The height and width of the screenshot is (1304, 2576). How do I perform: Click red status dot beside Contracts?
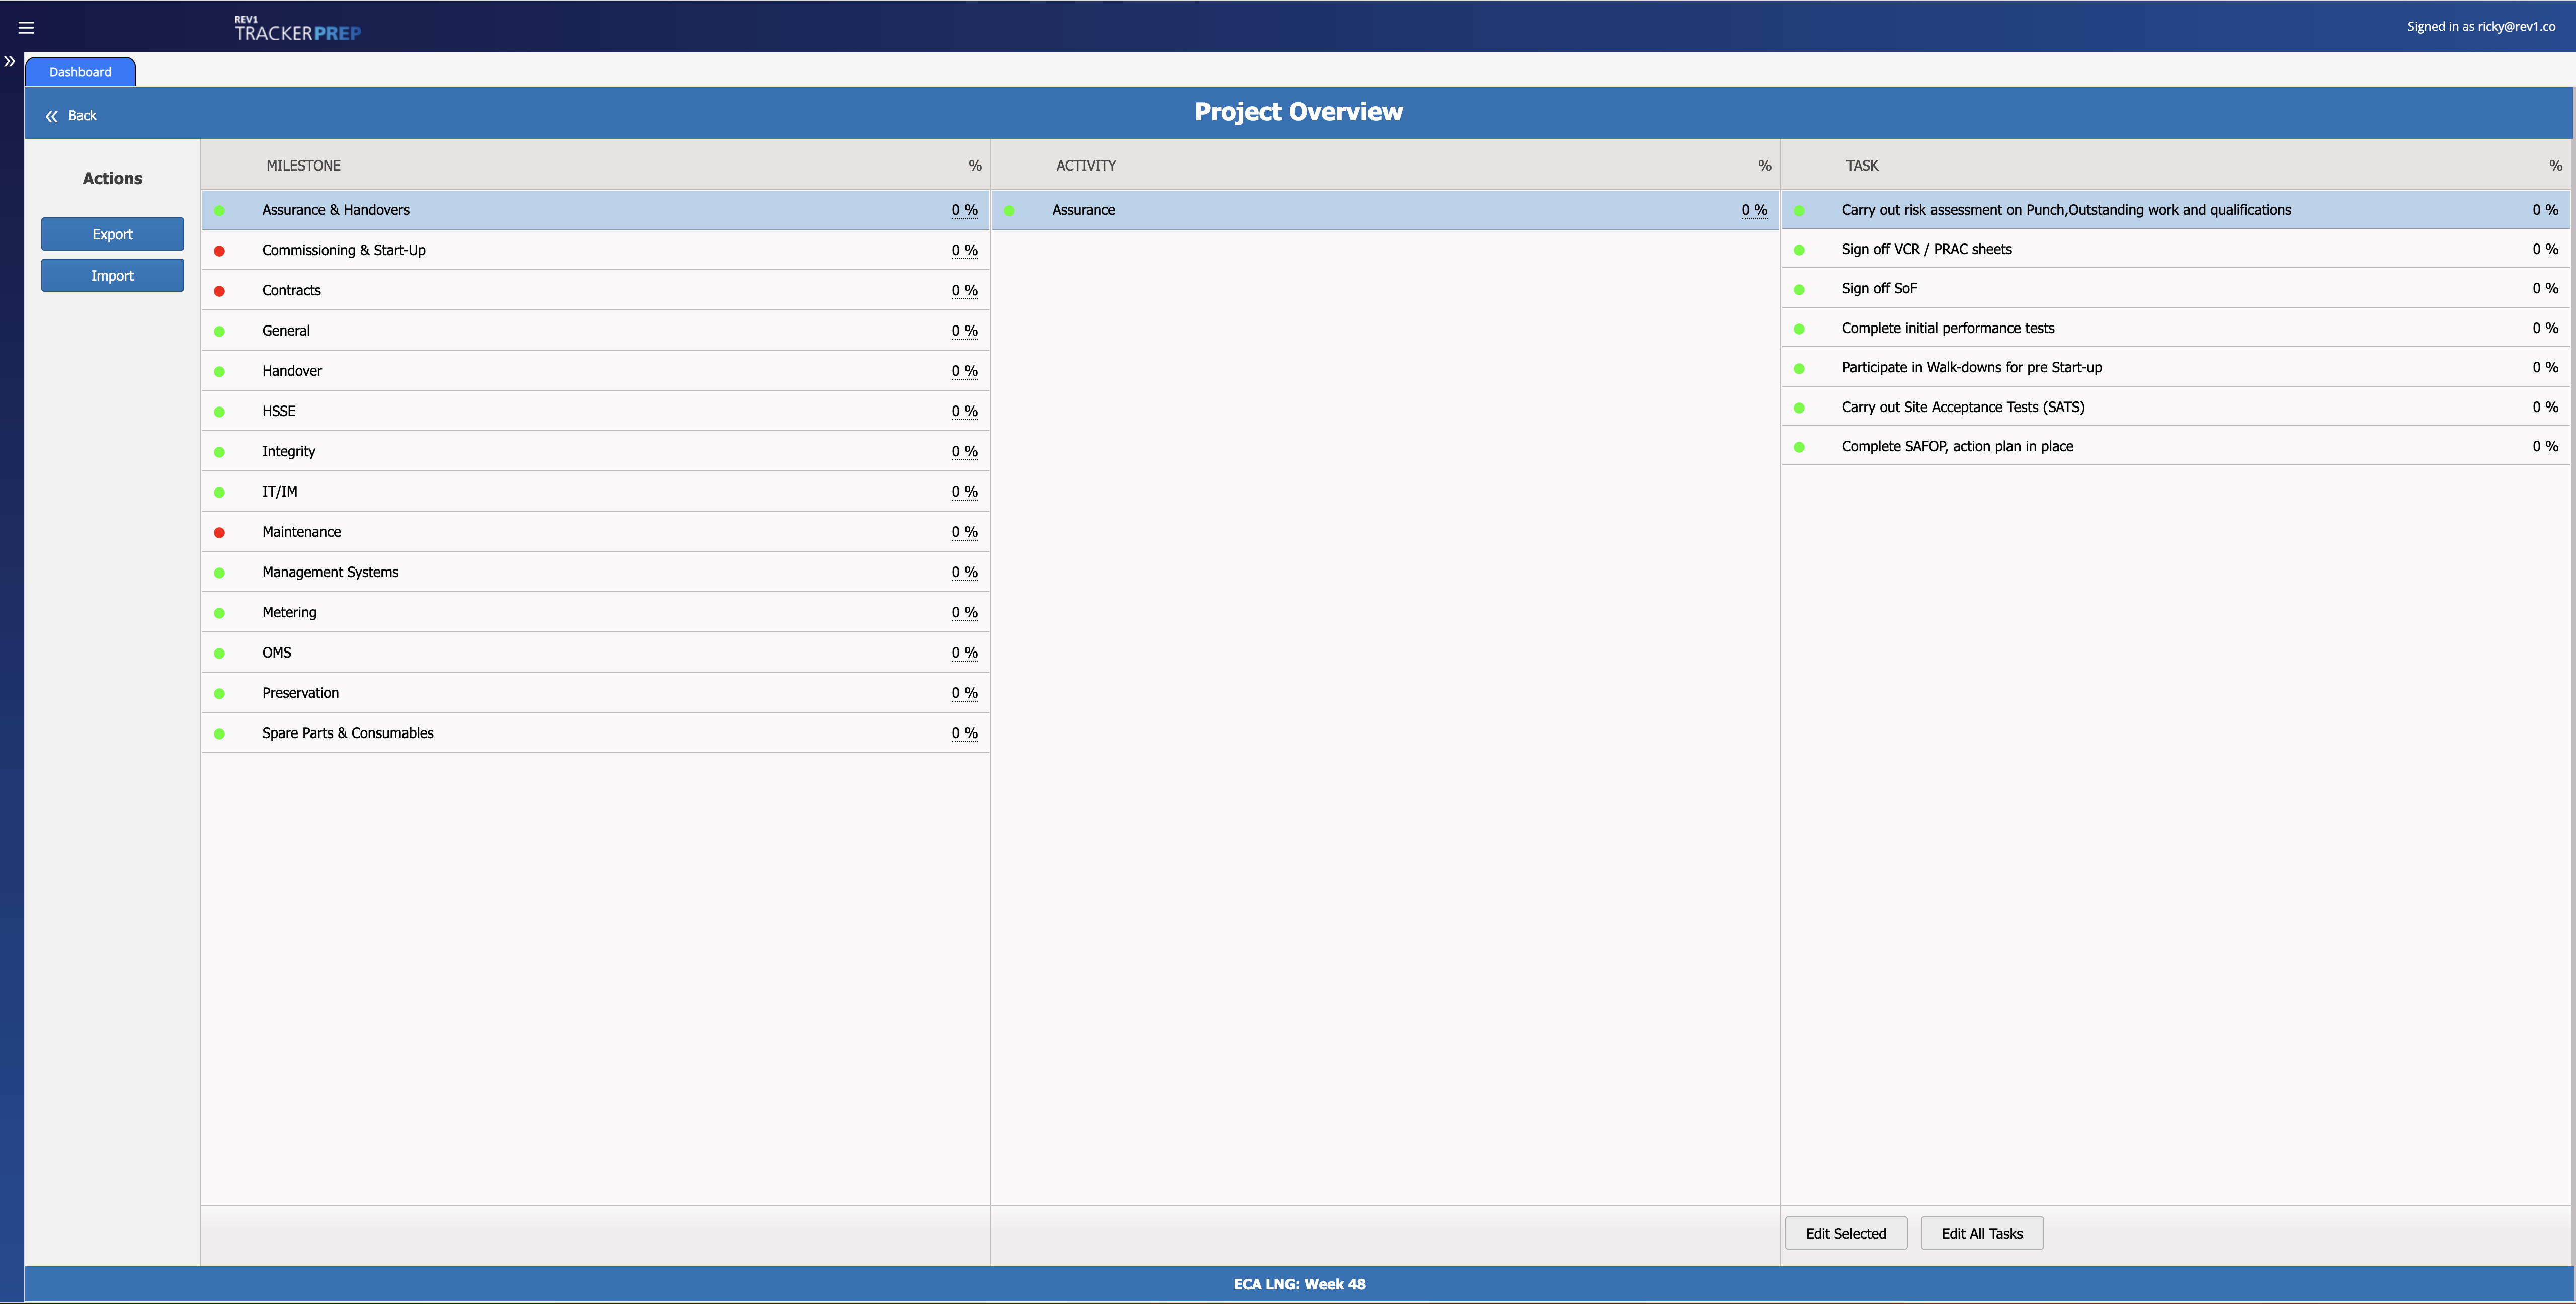[x=219, y=291]
